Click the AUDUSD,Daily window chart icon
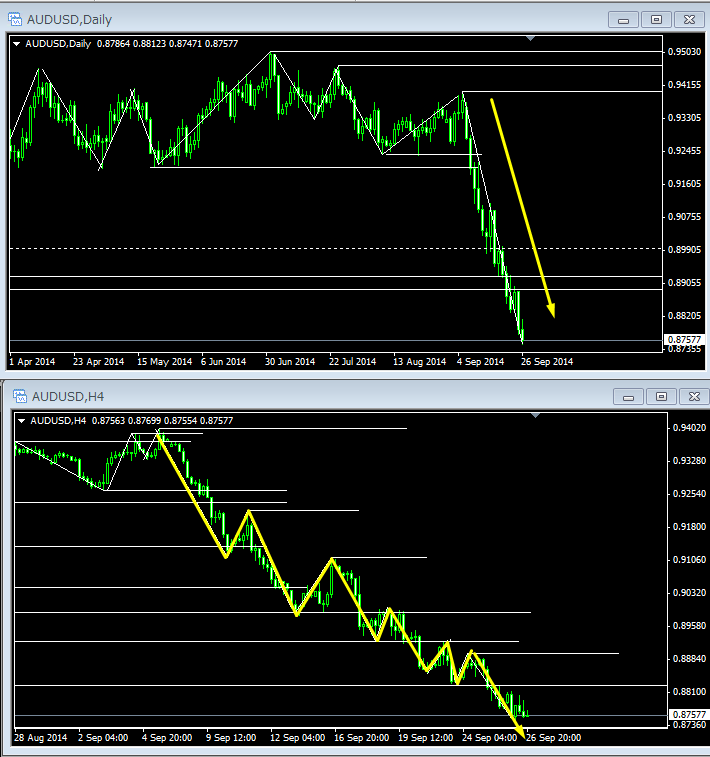Image resolution: width=710 pixels, height=757 pixels. coord(15,18)
